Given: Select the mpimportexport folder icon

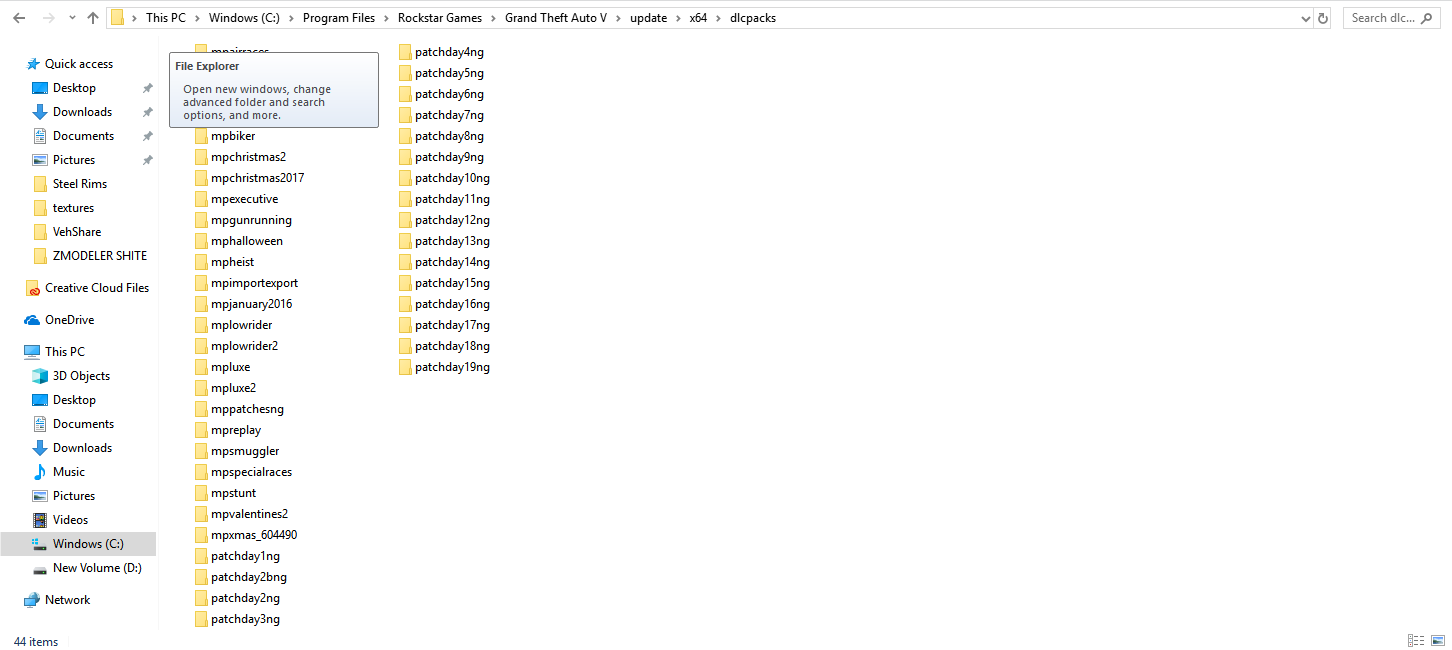Looking at the screenshot, I should coord(201,283).
